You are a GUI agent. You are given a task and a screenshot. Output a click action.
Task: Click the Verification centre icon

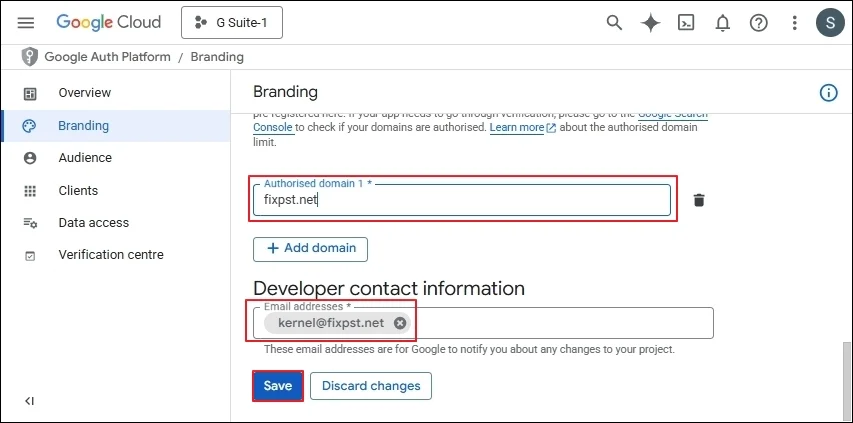30,256
